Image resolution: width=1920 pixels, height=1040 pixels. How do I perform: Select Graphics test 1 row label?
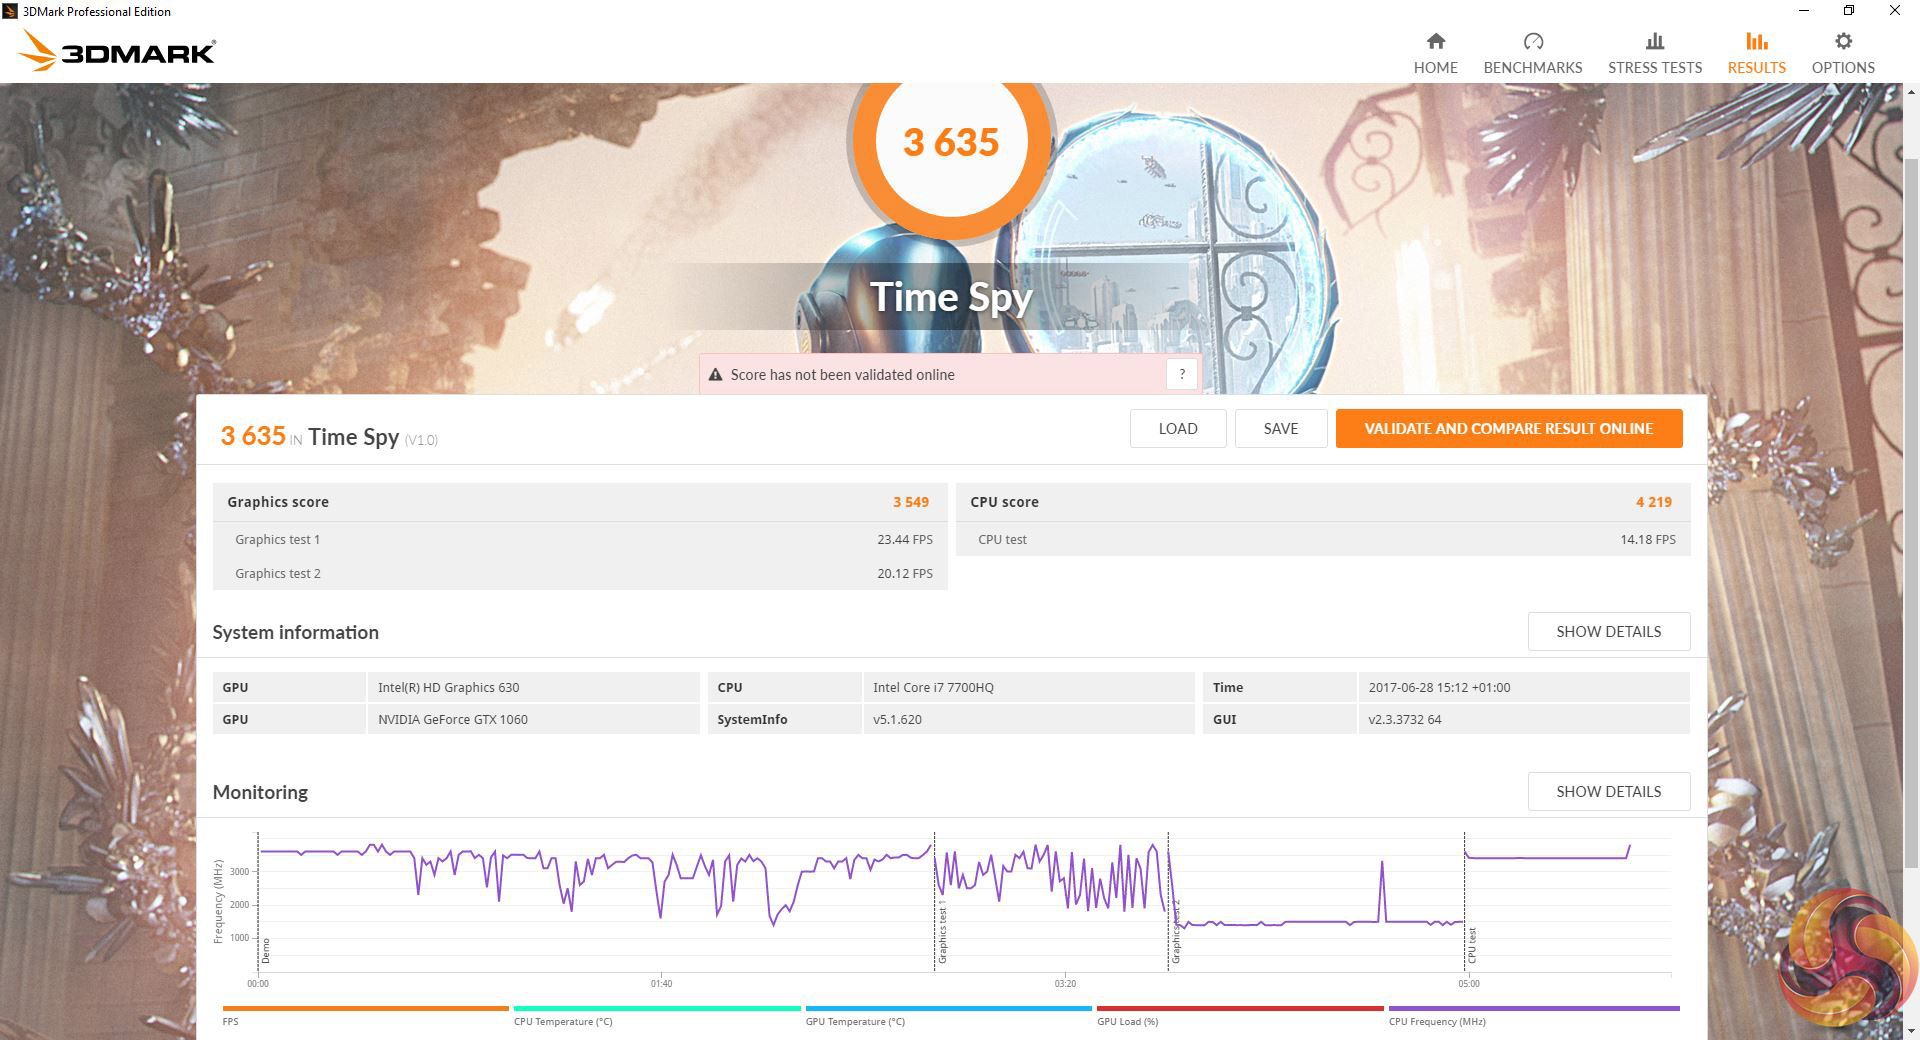click(277, 539)
